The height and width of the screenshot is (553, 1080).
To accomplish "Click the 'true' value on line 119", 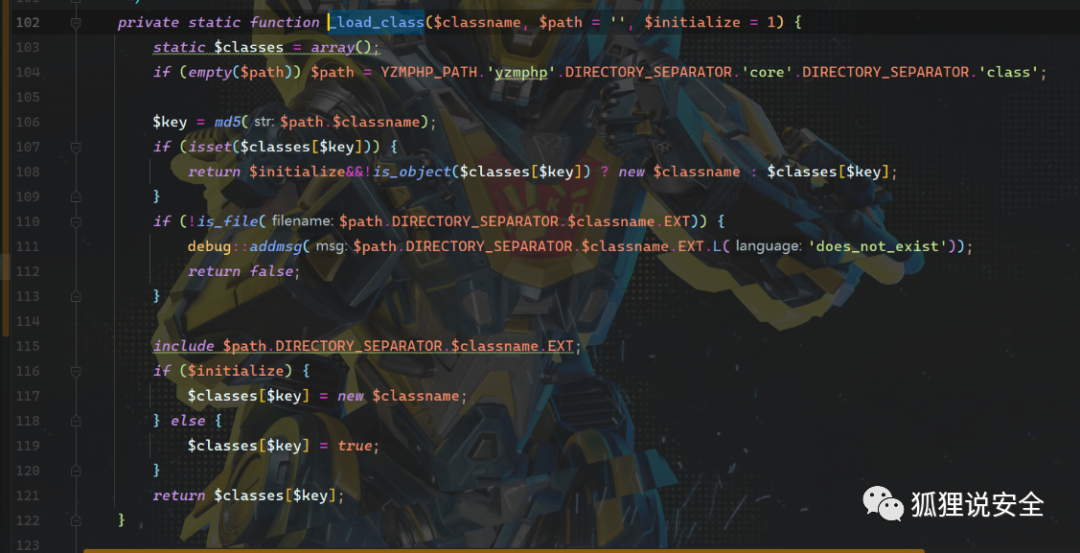I will click(355, 445).
